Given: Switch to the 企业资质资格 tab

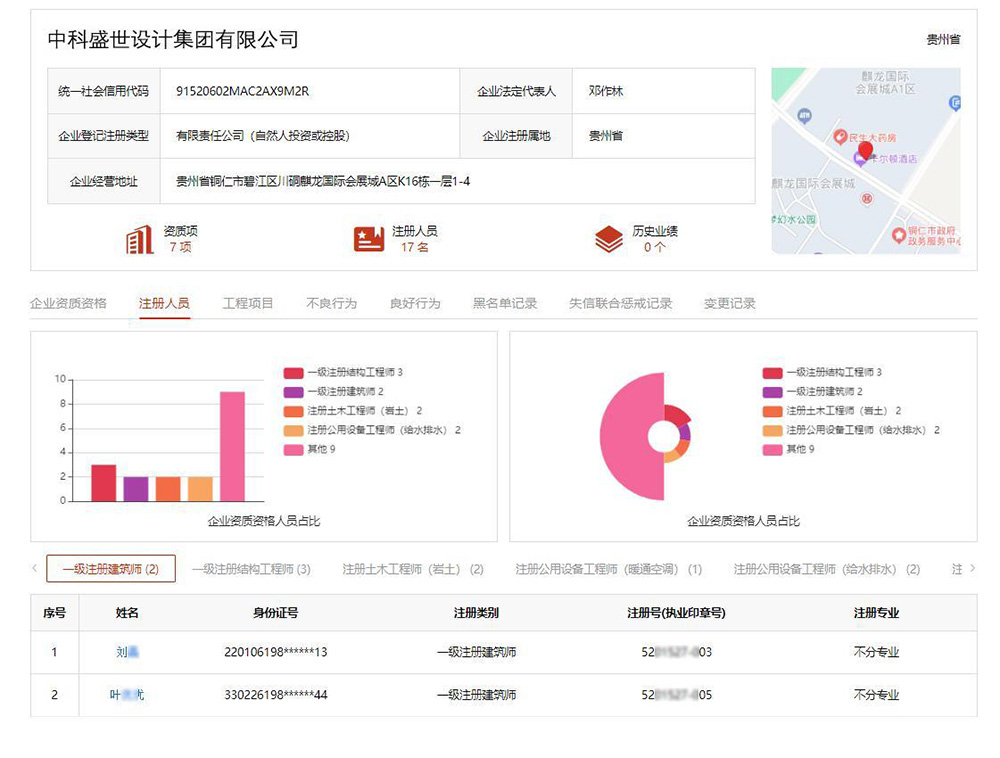Looking at the screenshot, I should point(68,303).
